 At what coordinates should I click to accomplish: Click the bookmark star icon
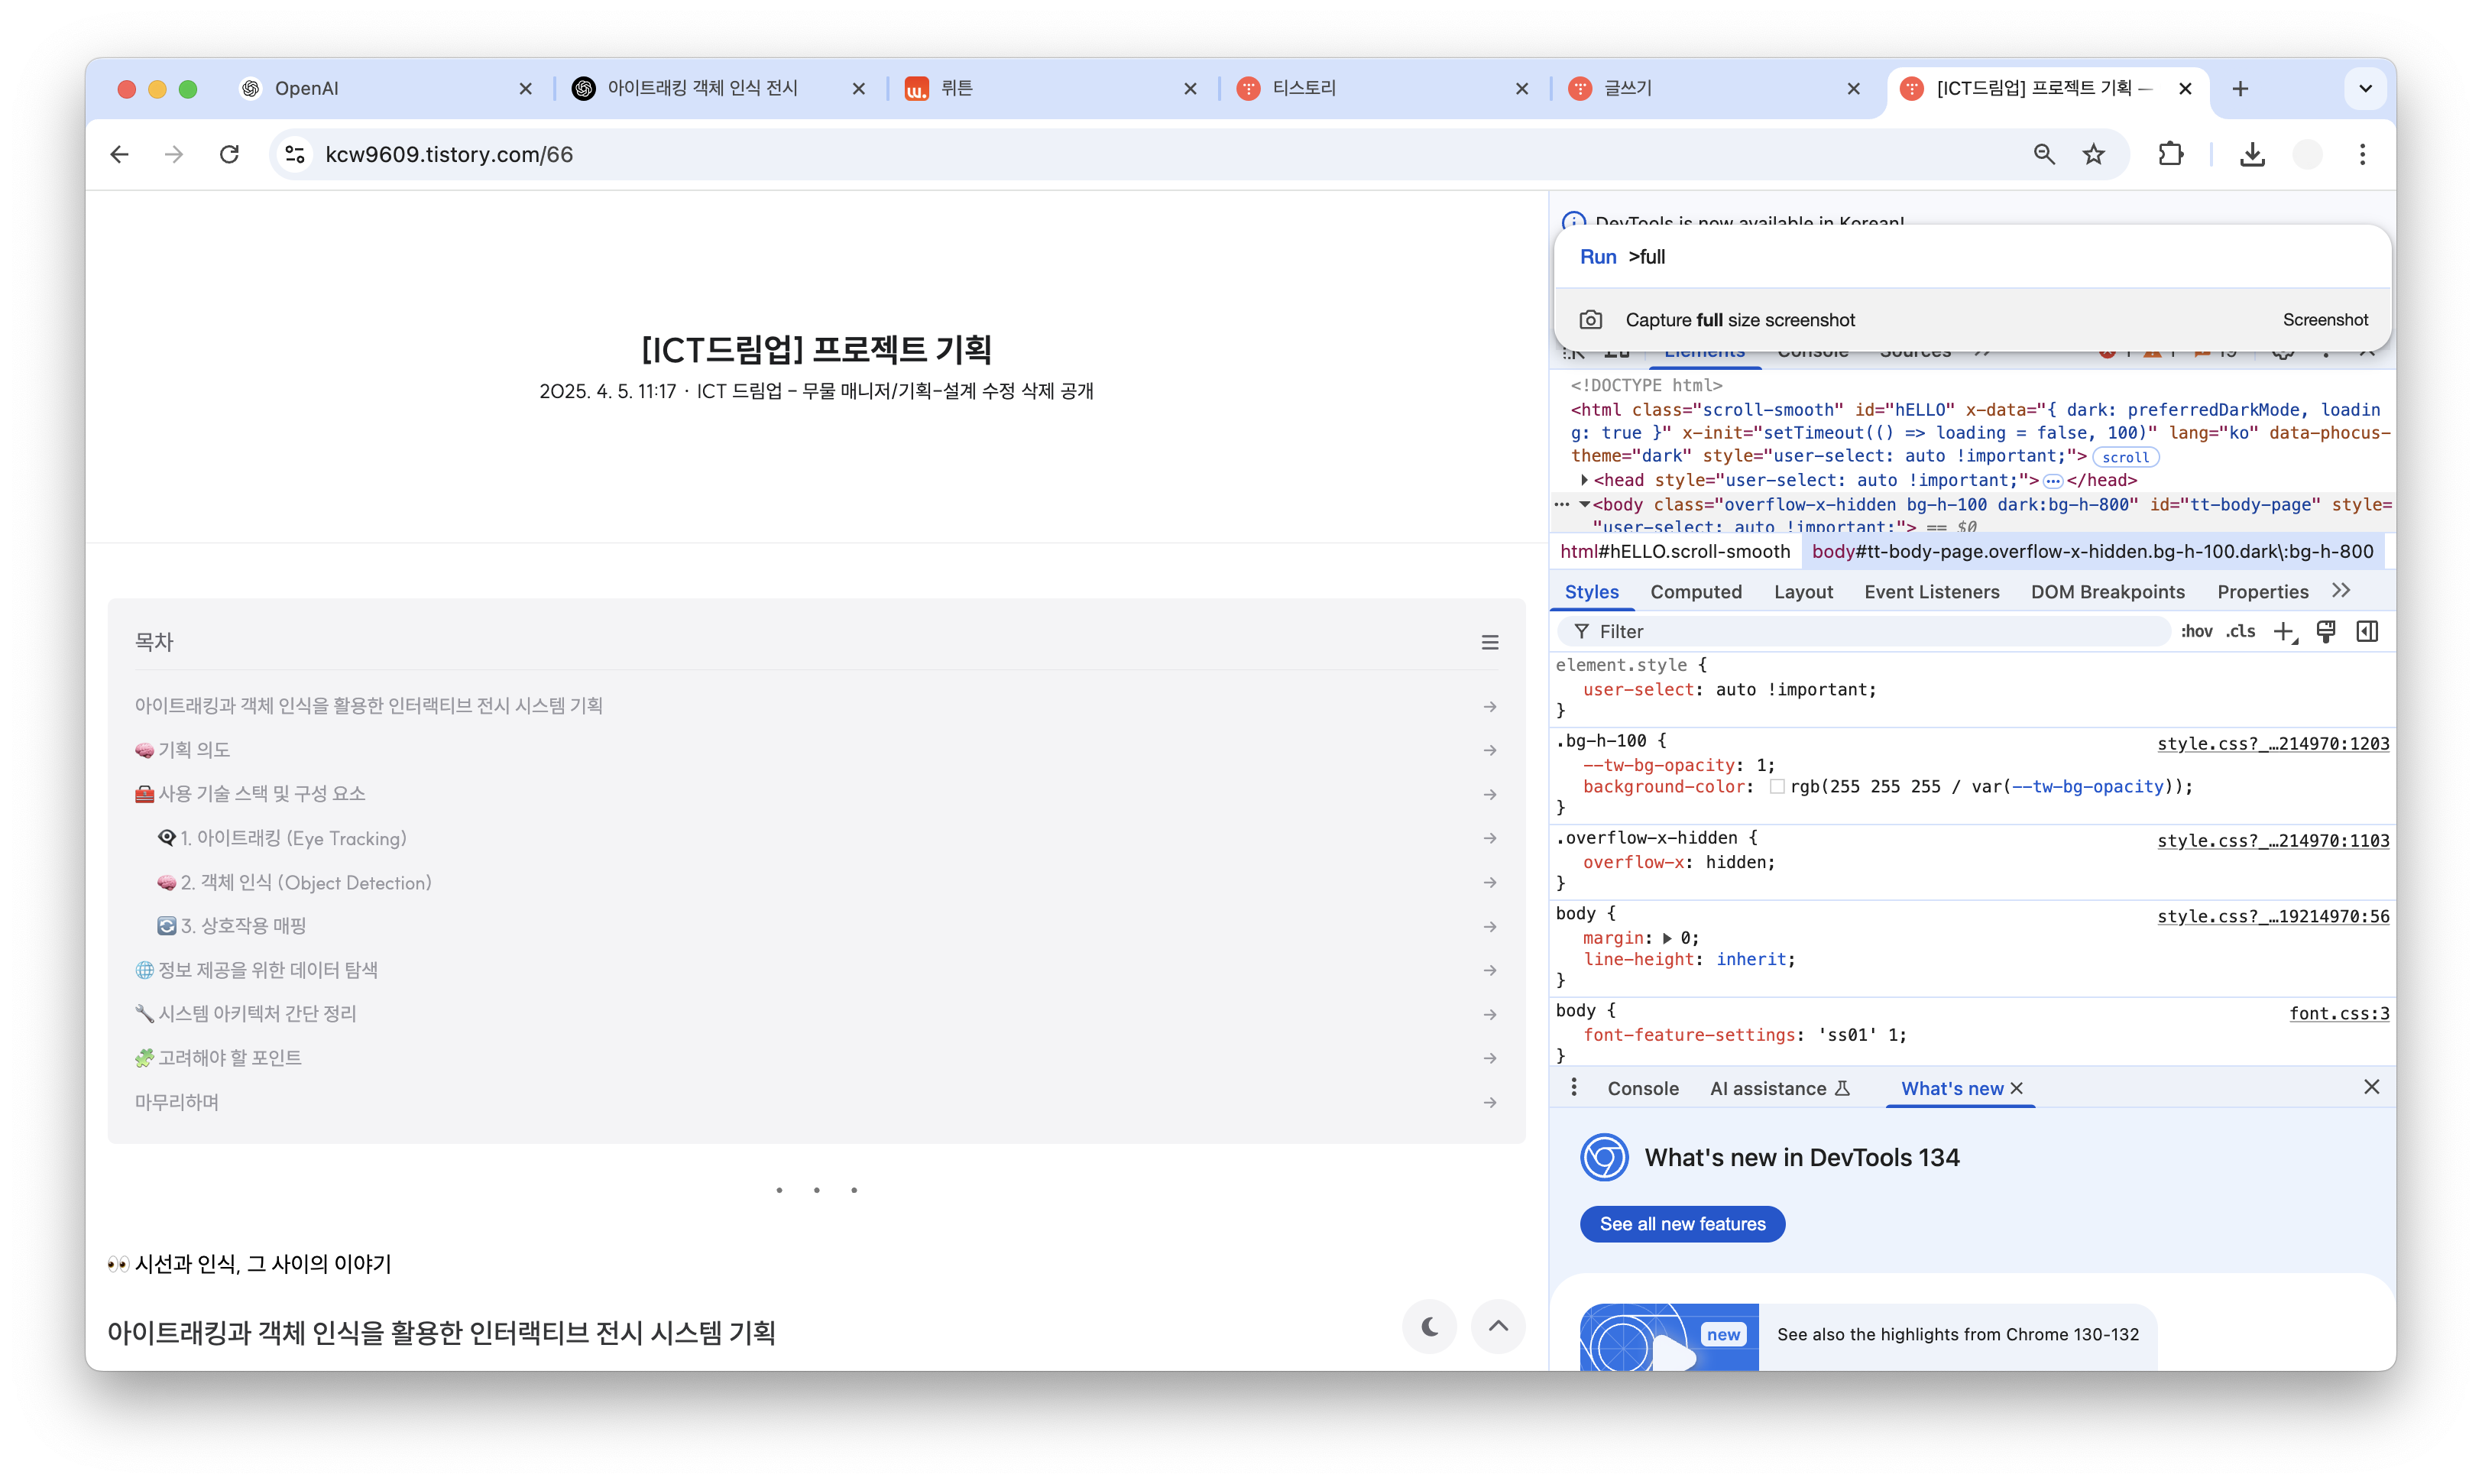(x=2093, y=154)
